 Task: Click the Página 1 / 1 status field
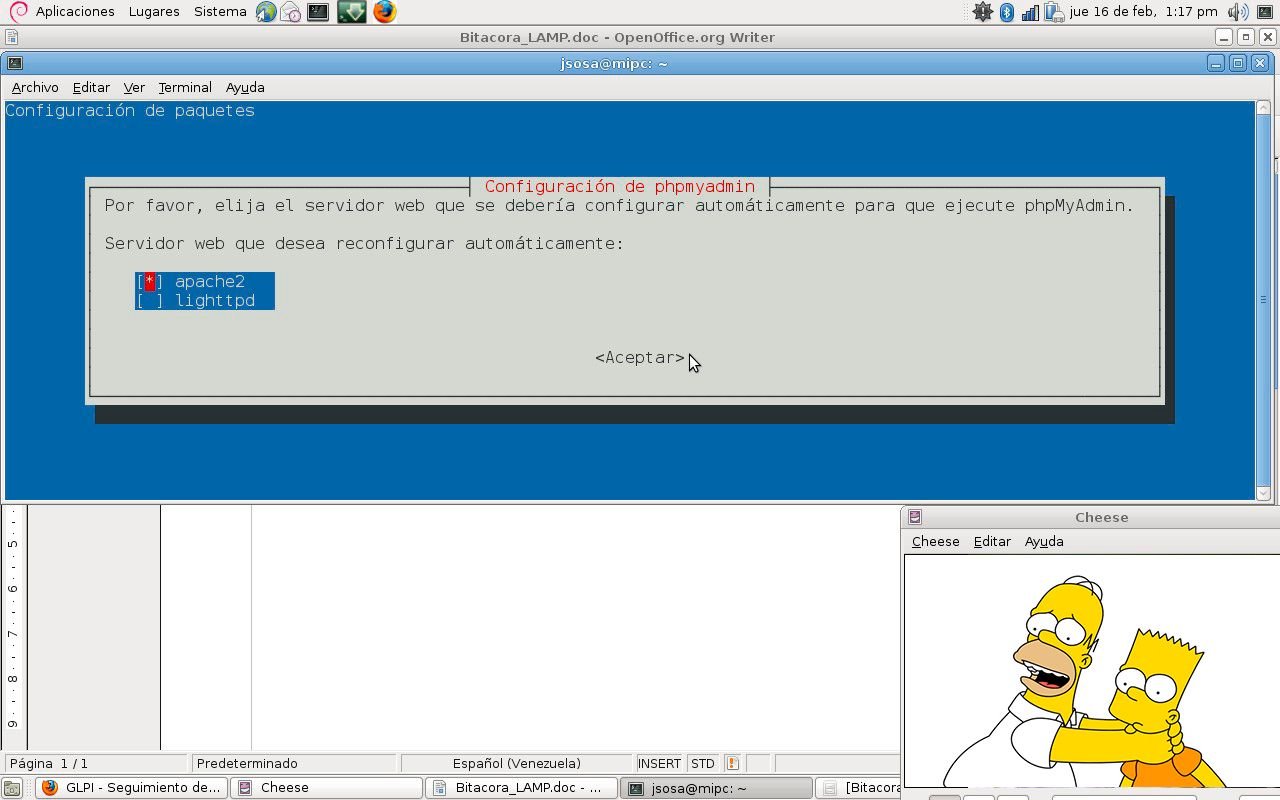[x=96, y=763]
